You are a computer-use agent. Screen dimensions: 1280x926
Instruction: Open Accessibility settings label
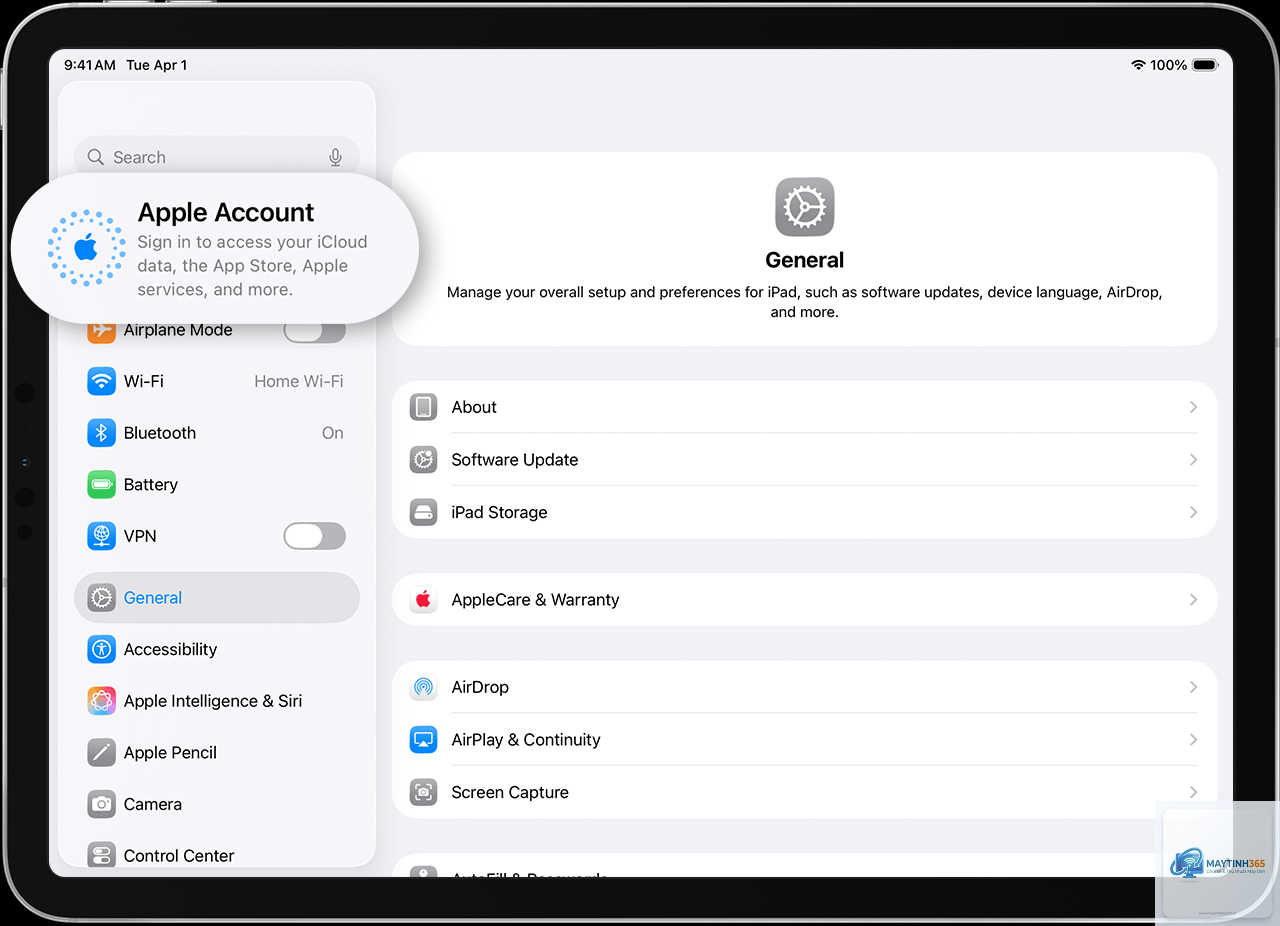tap(170, 649)
